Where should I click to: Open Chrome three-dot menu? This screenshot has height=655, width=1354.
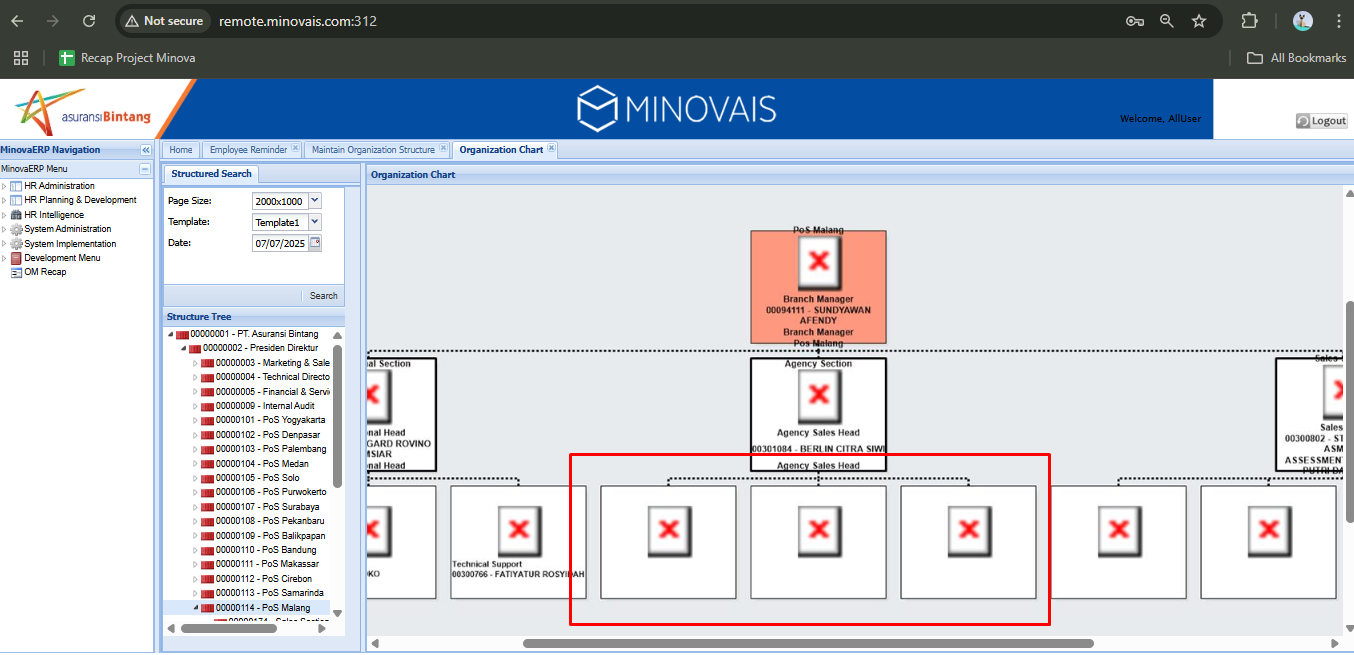pos(1339,21)
